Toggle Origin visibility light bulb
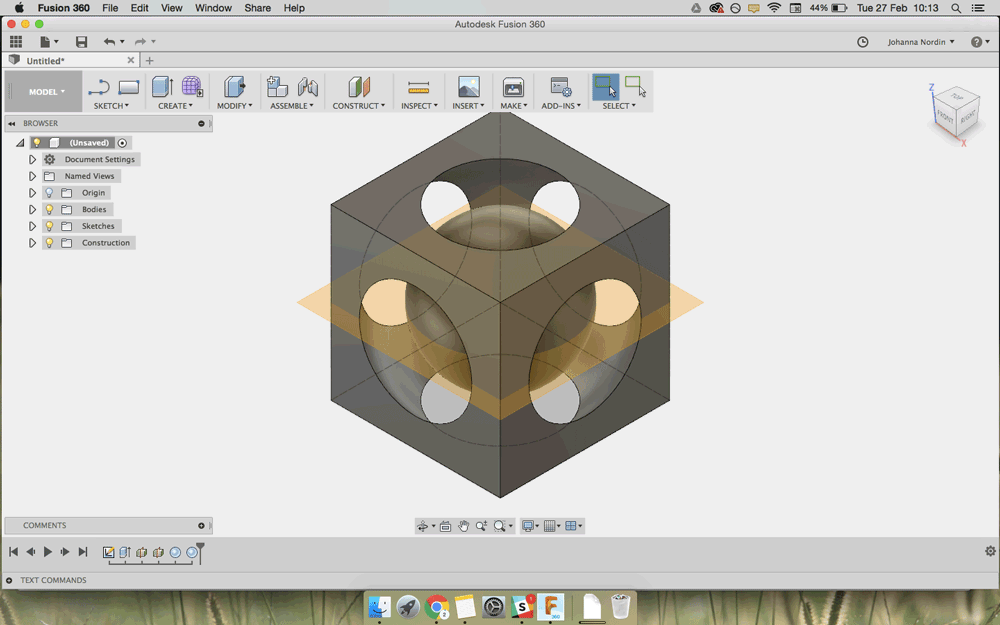The width and height of the screenshot is (1000, 625). coord(49,193)
